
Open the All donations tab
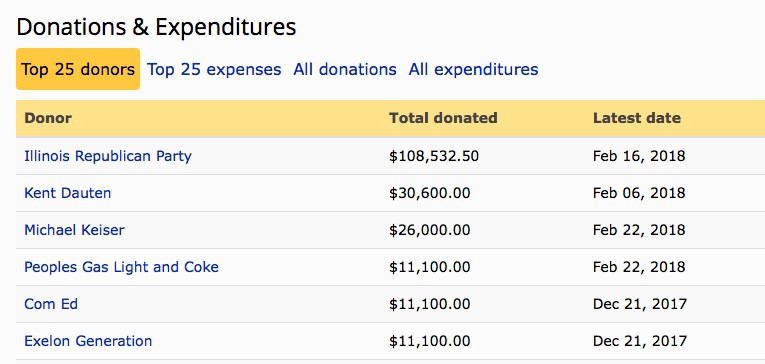(x=345, y=69)
